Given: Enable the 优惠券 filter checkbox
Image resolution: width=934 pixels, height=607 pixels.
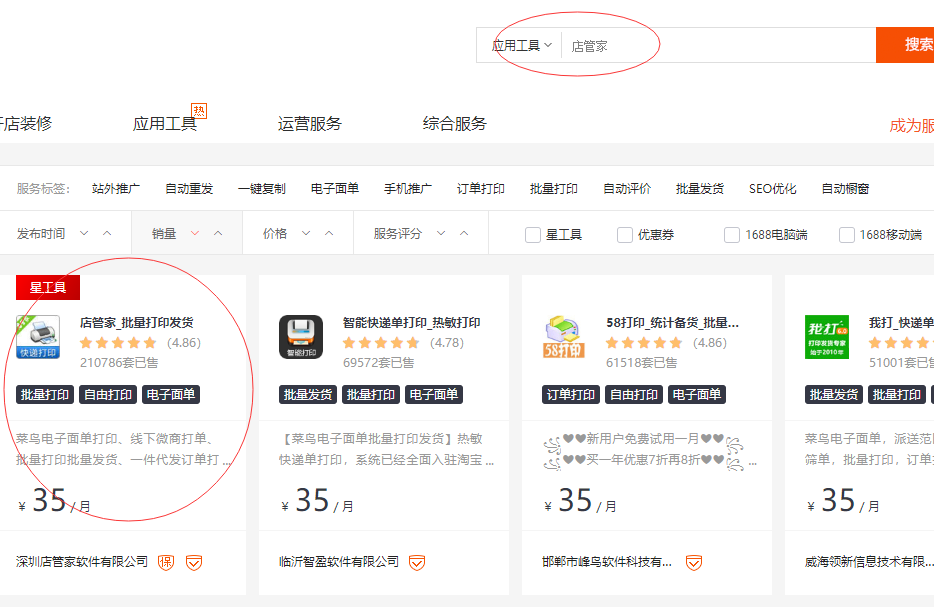Looking at the screenshot, I should 625,235.
